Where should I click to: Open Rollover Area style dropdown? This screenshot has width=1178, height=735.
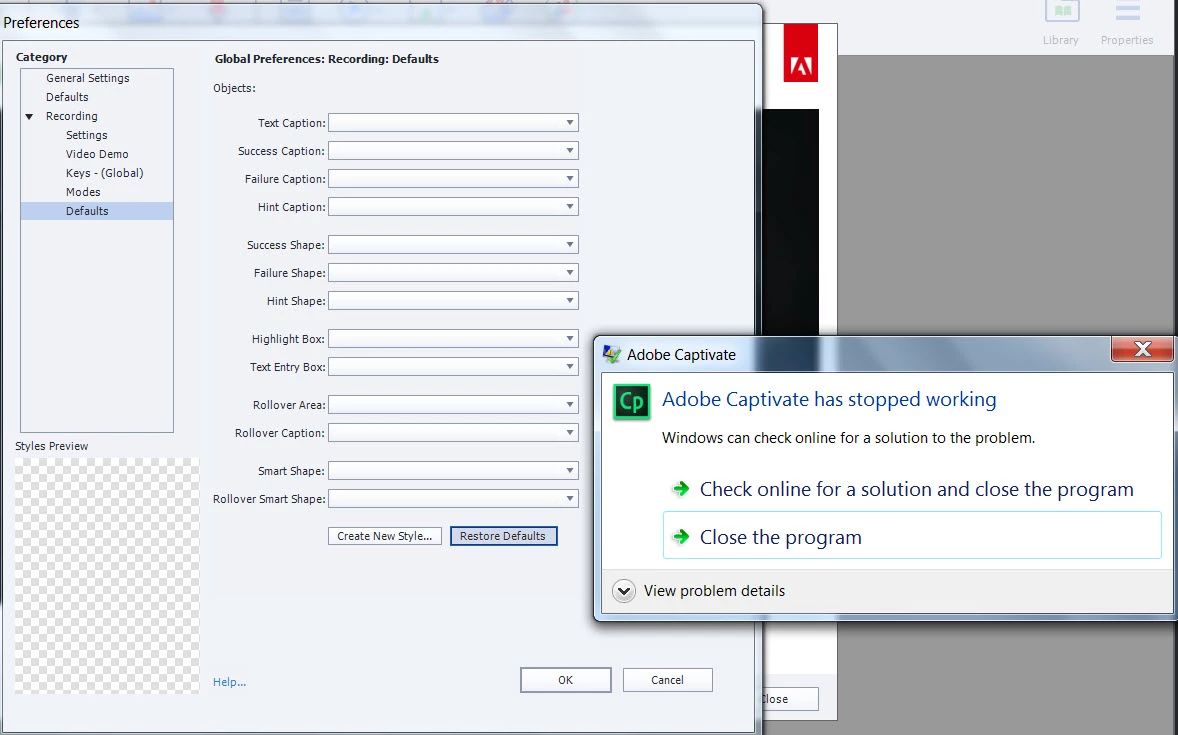point(453,404)
